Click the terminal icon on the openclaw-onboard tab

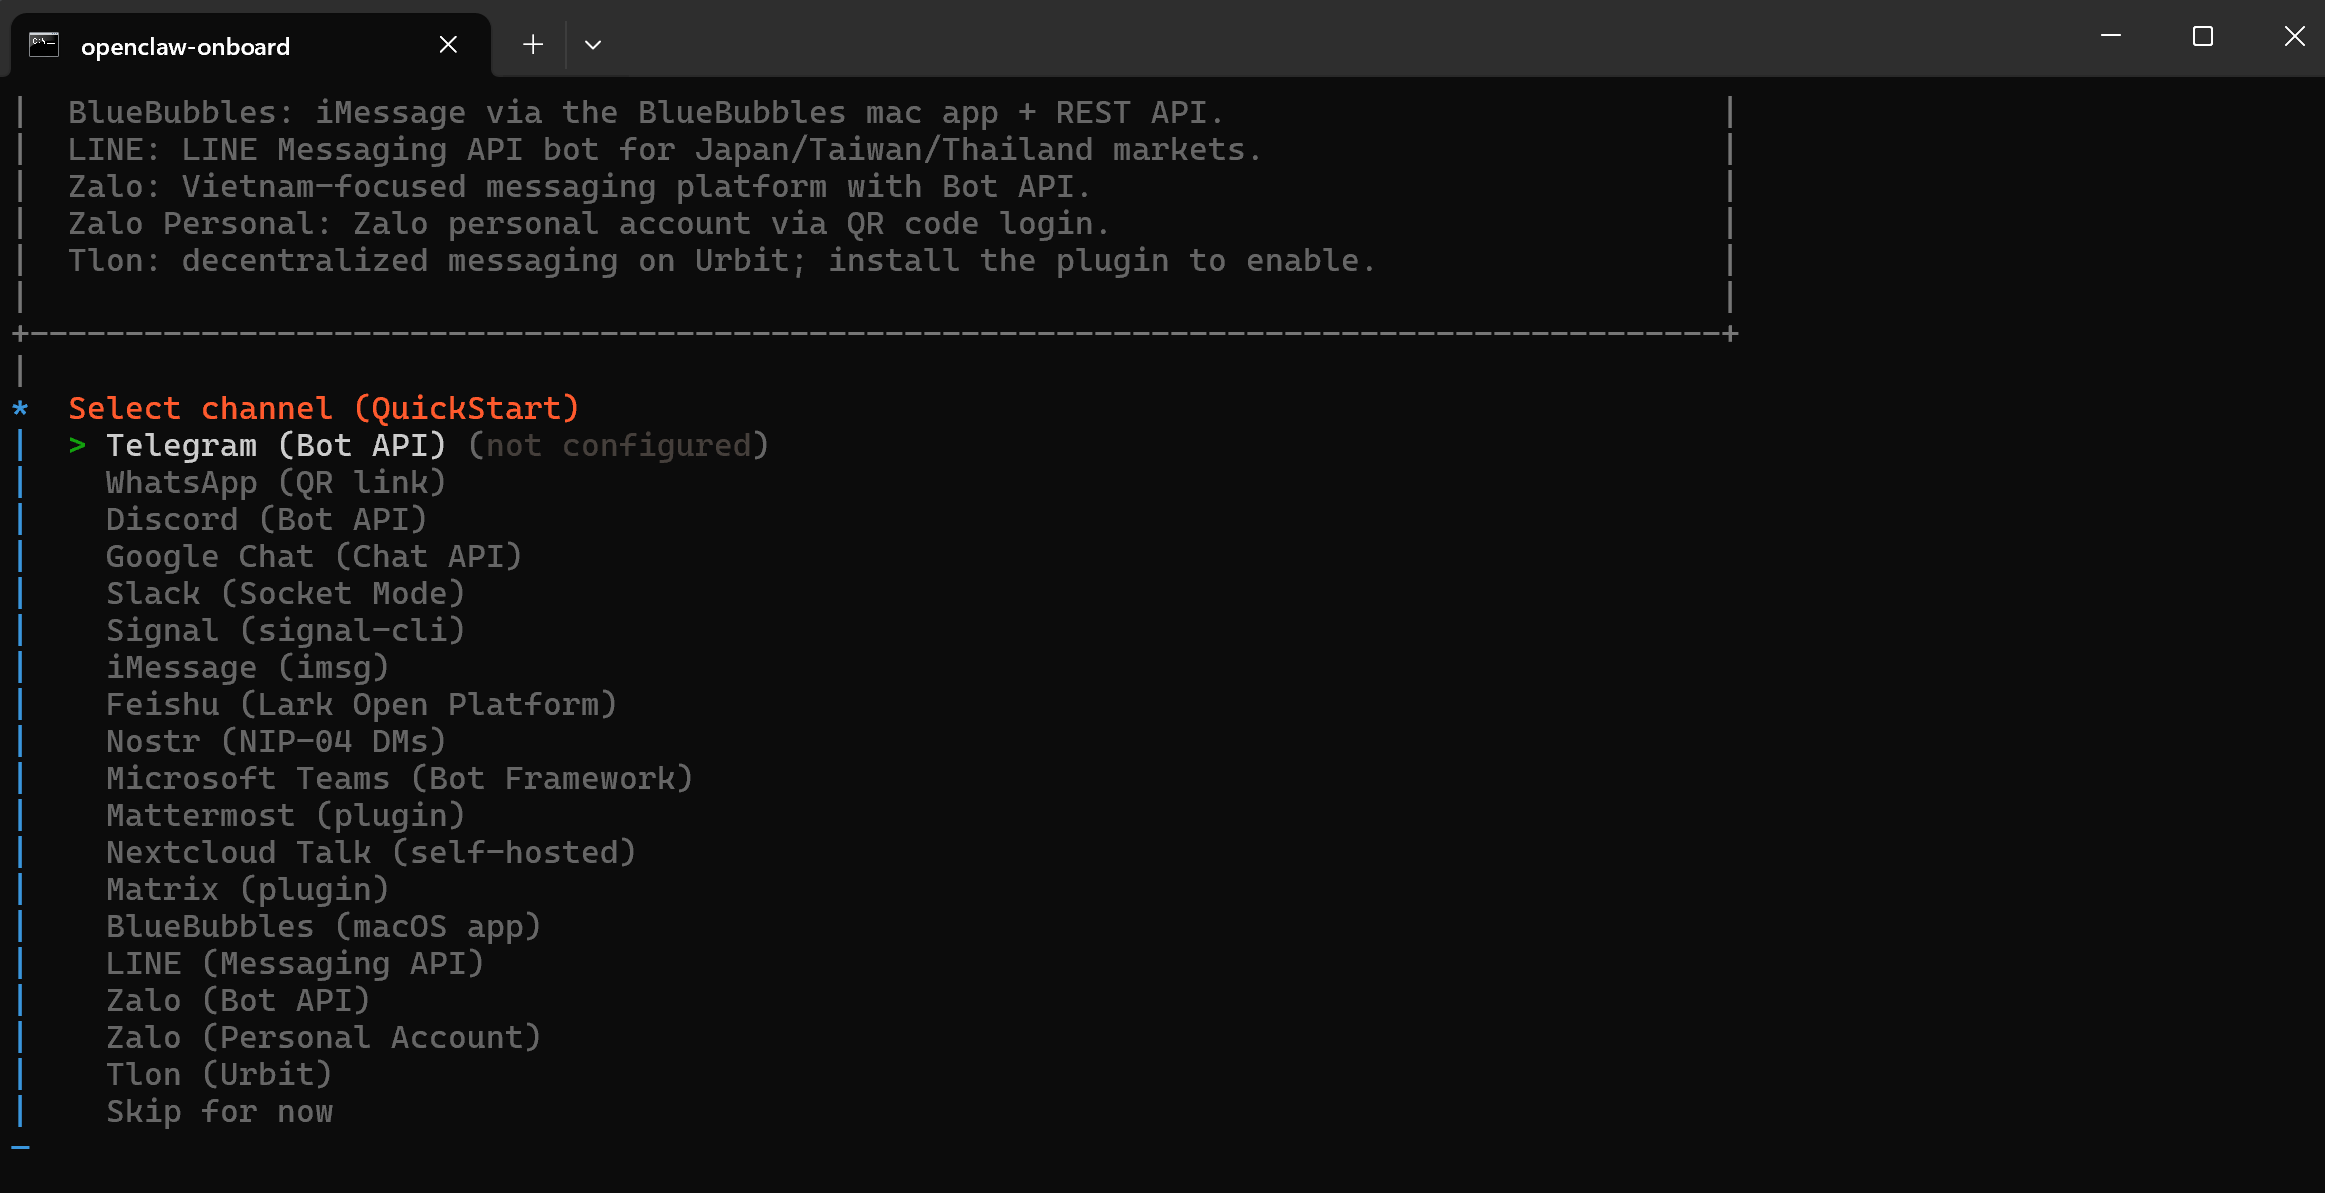(x=44, y=45)
